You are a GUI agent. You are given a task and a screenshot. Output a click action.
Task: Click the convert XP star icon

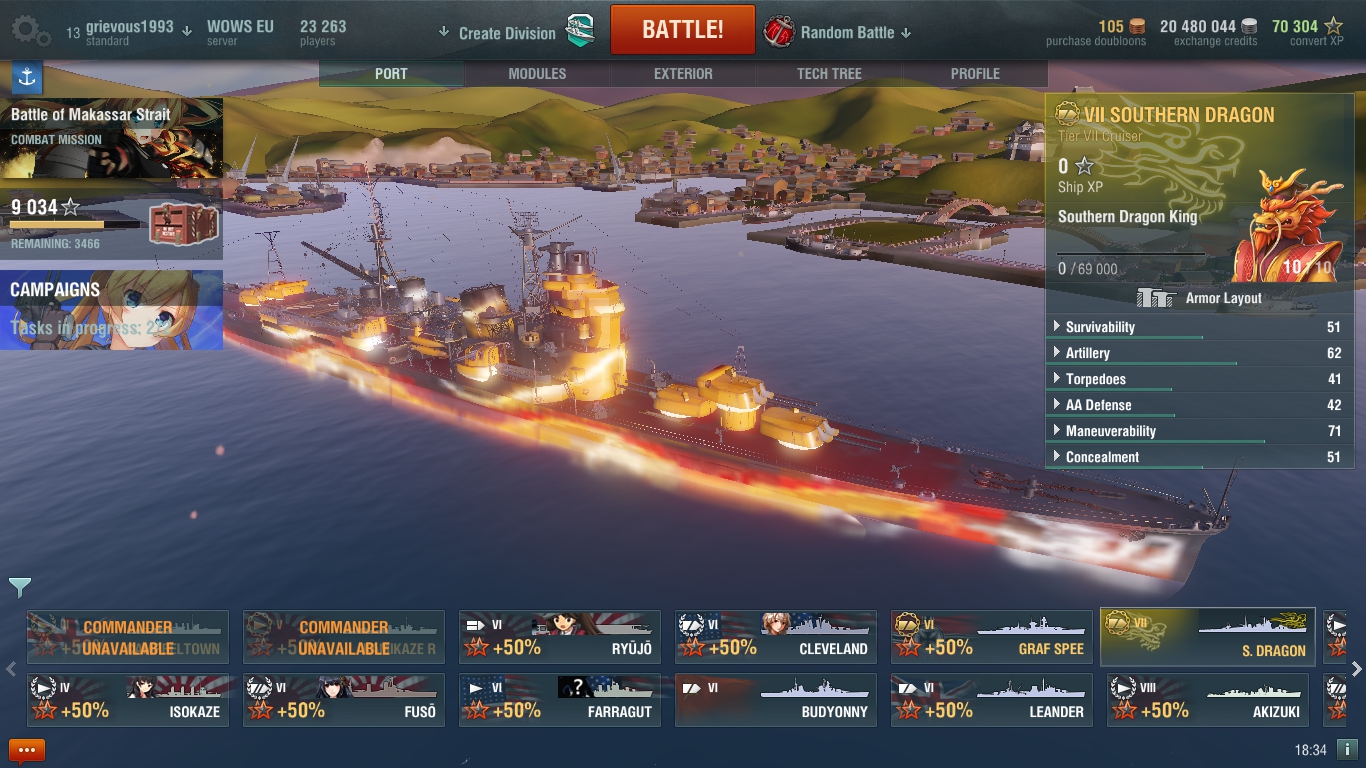(1334, 26)
